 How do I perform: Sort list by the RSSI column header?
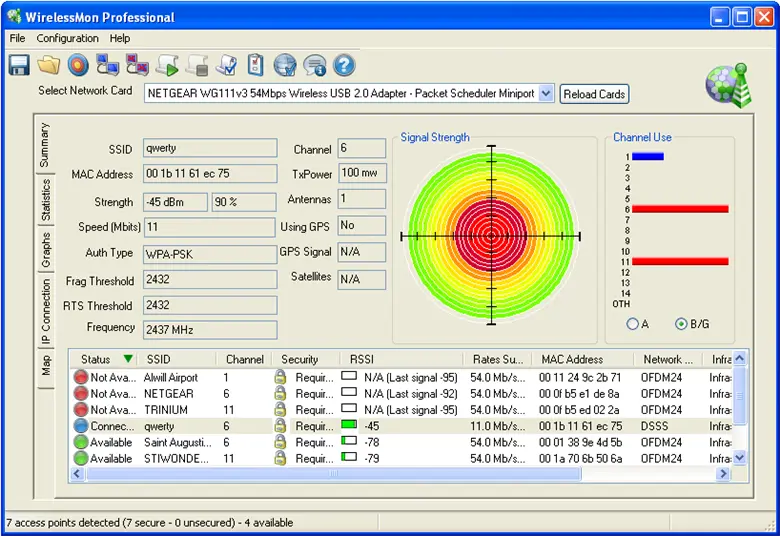tap(362, 359)
